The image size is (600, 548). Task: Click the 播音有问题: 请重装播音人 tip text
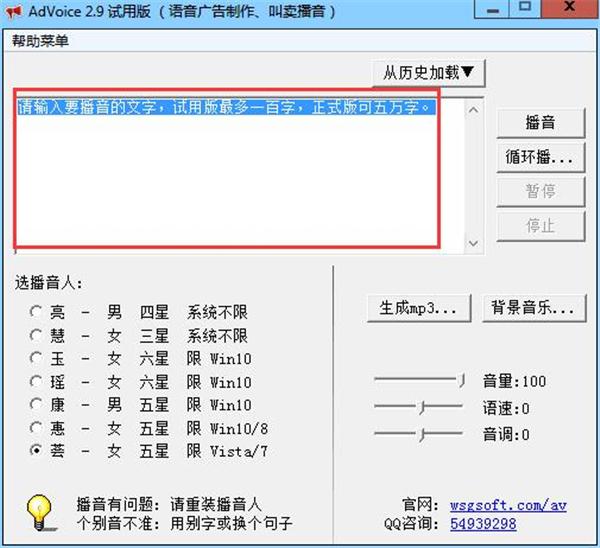point(169,504)
